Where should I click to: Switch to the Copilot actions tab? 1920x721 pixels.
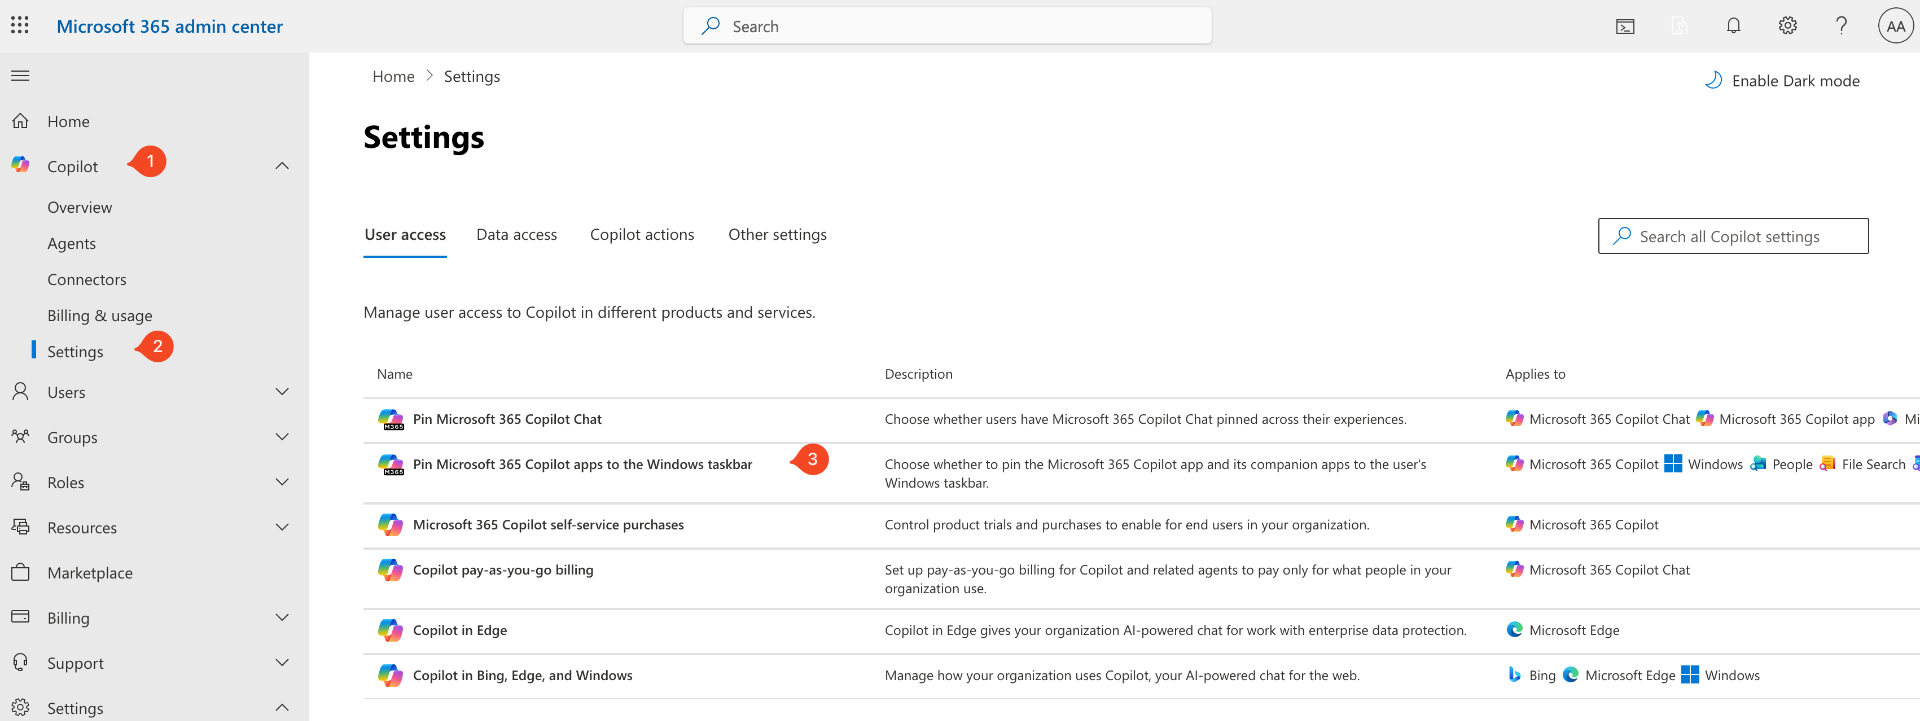tap(642, 235)
